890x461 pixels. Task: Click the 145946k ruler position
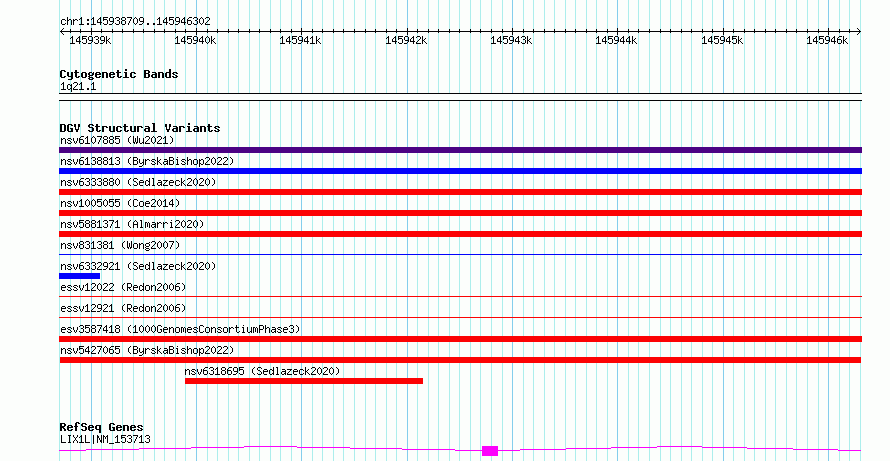coord(827,40)
